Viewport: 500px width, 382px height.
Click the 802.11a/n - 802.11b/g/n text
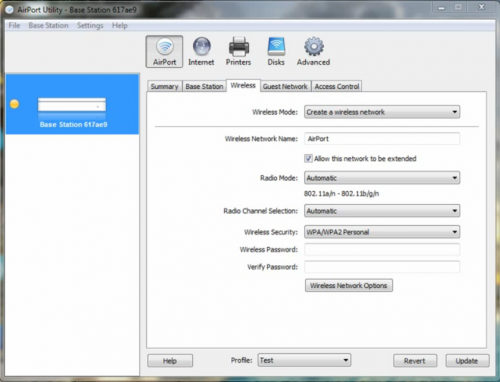[341, 194]
